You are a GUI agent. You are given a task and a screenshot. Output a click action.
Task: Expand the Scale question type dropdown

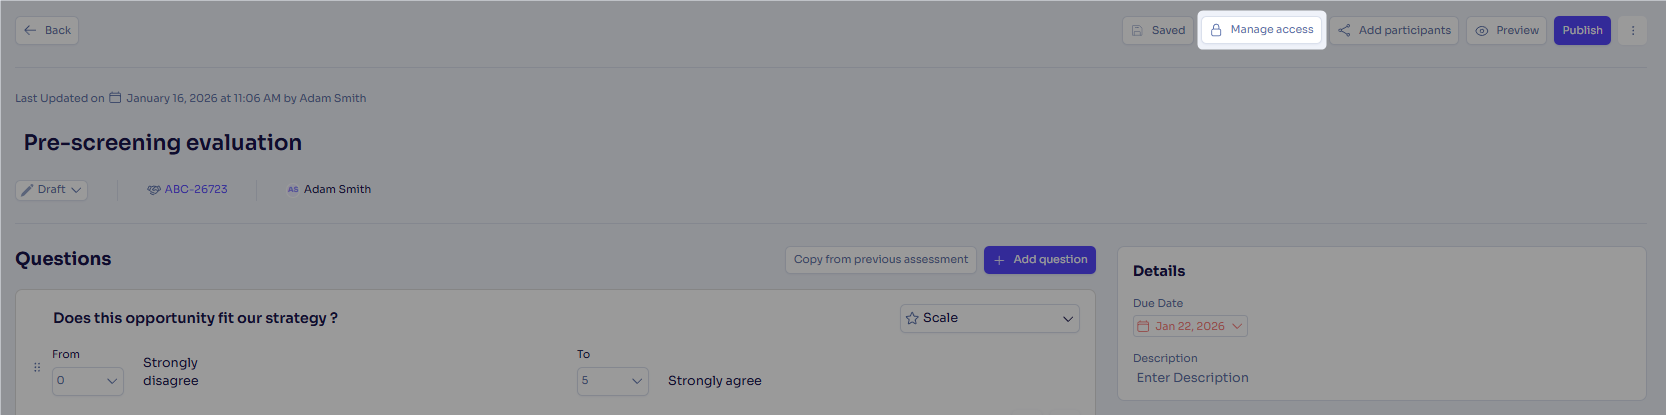tap(990, 318)
